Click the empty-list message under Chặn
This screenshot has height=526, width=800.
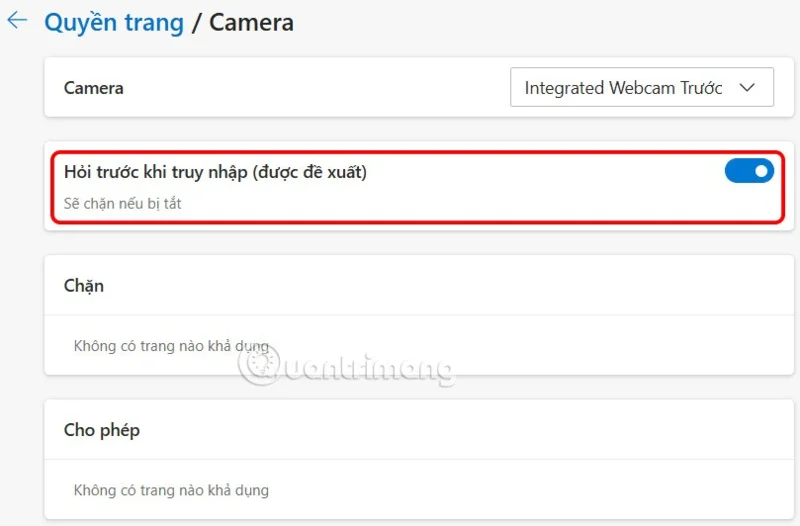tap(171, 346)
